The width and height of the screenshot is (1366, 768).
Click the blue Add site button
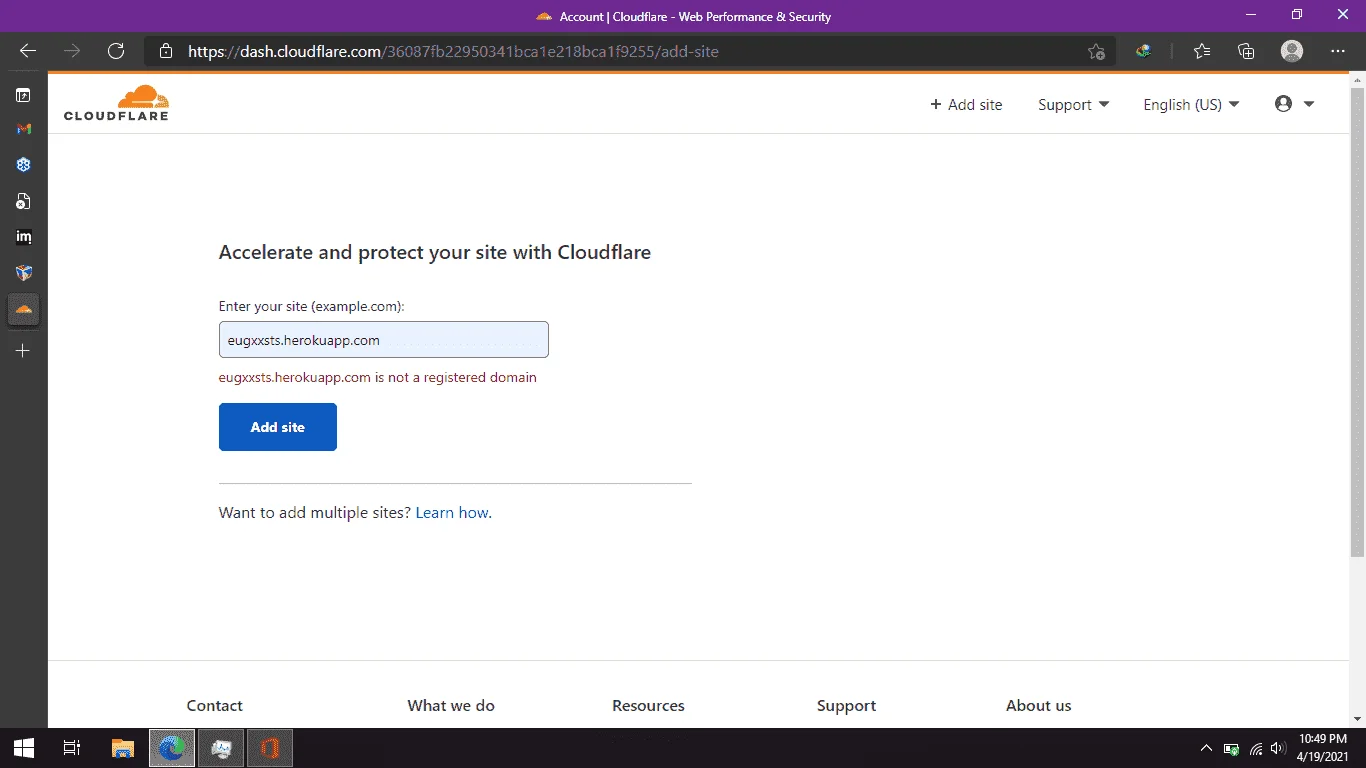[278, 427]
